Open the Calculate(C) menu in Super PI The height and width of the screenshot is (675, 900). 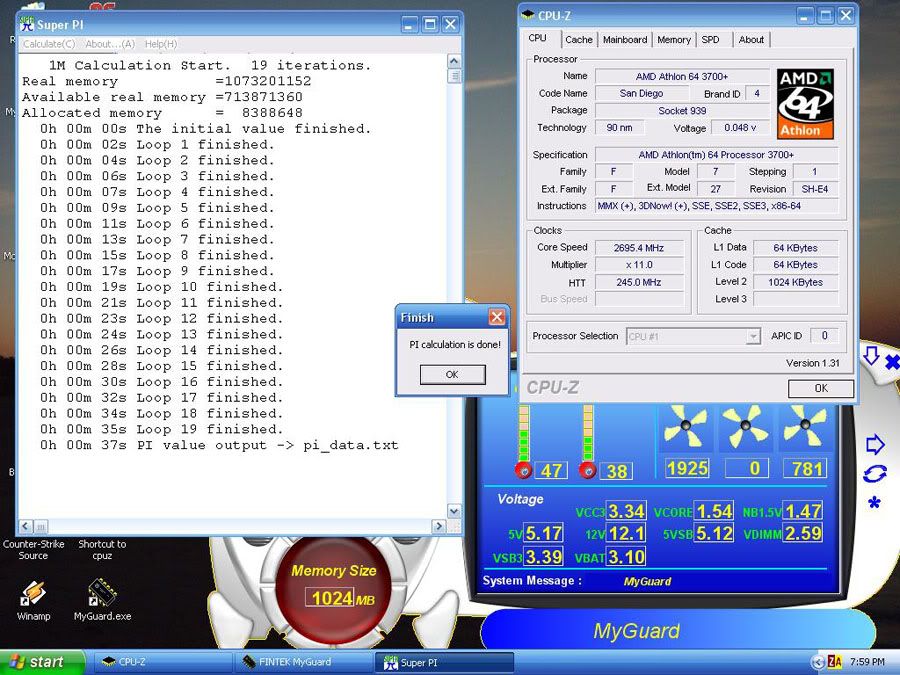49,44
